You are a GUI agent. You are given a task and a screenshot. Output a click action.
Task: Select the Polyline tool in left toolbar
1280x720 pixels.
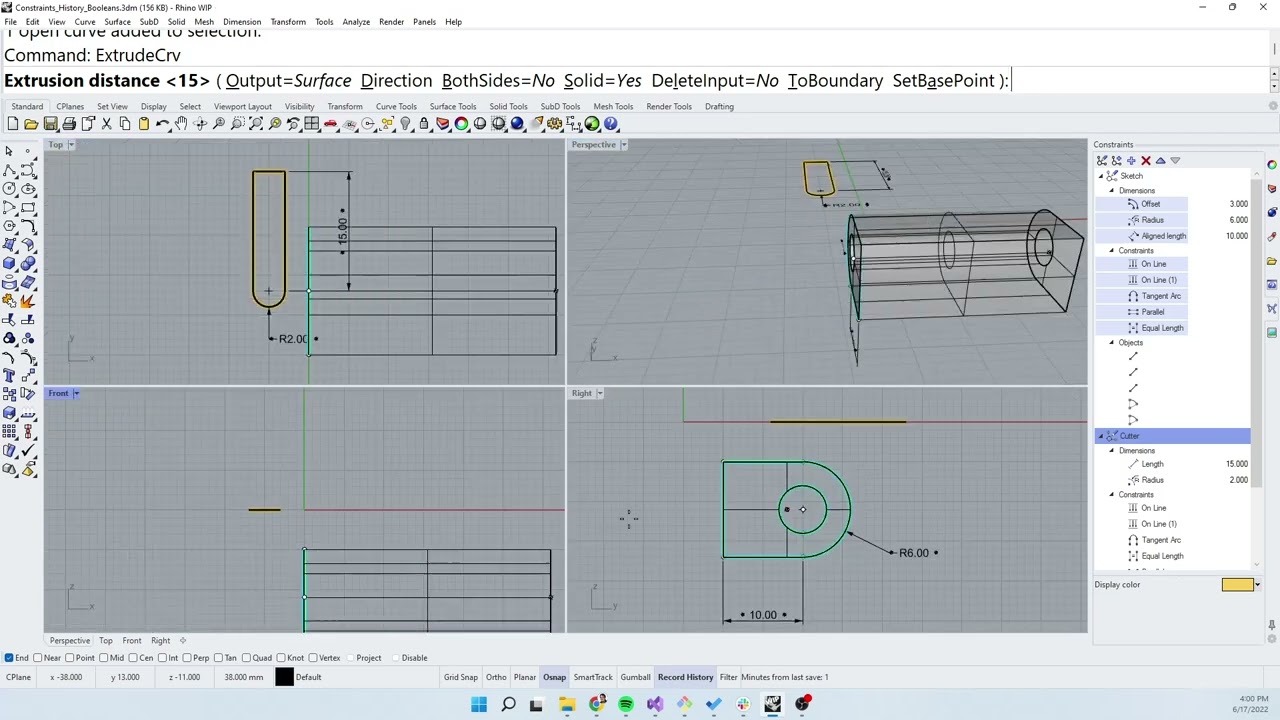pyautogui.click(x=9, y=170)
